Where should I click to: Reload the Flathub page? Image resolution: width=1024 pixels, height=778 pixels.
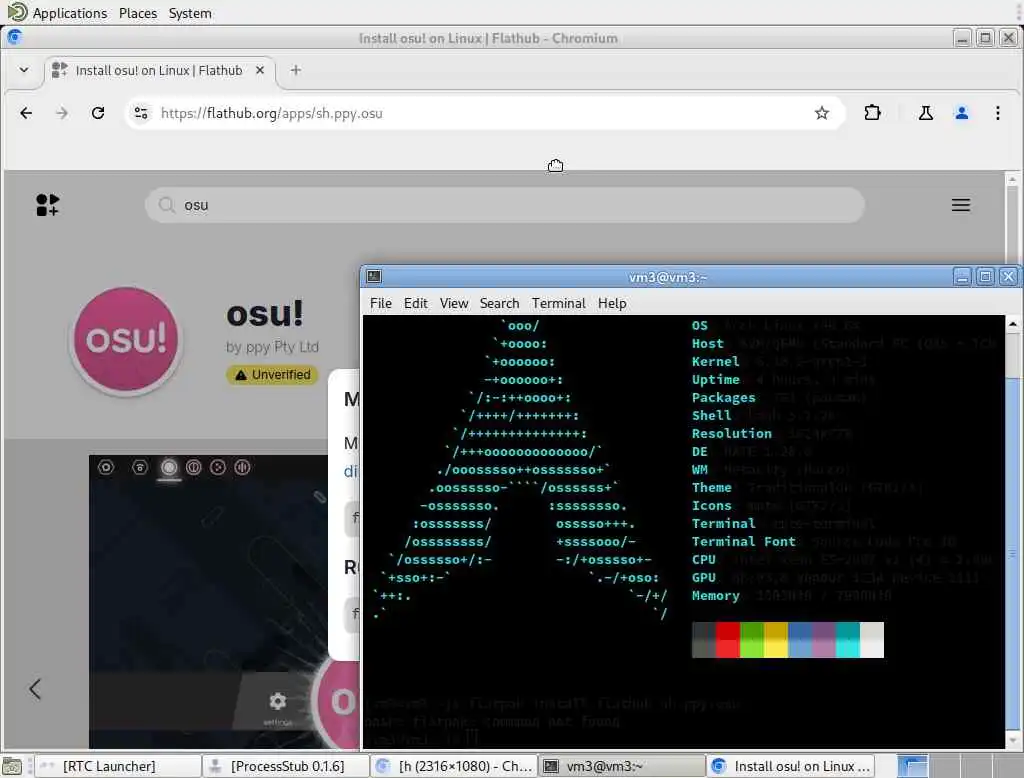click(x=98, y=113)
